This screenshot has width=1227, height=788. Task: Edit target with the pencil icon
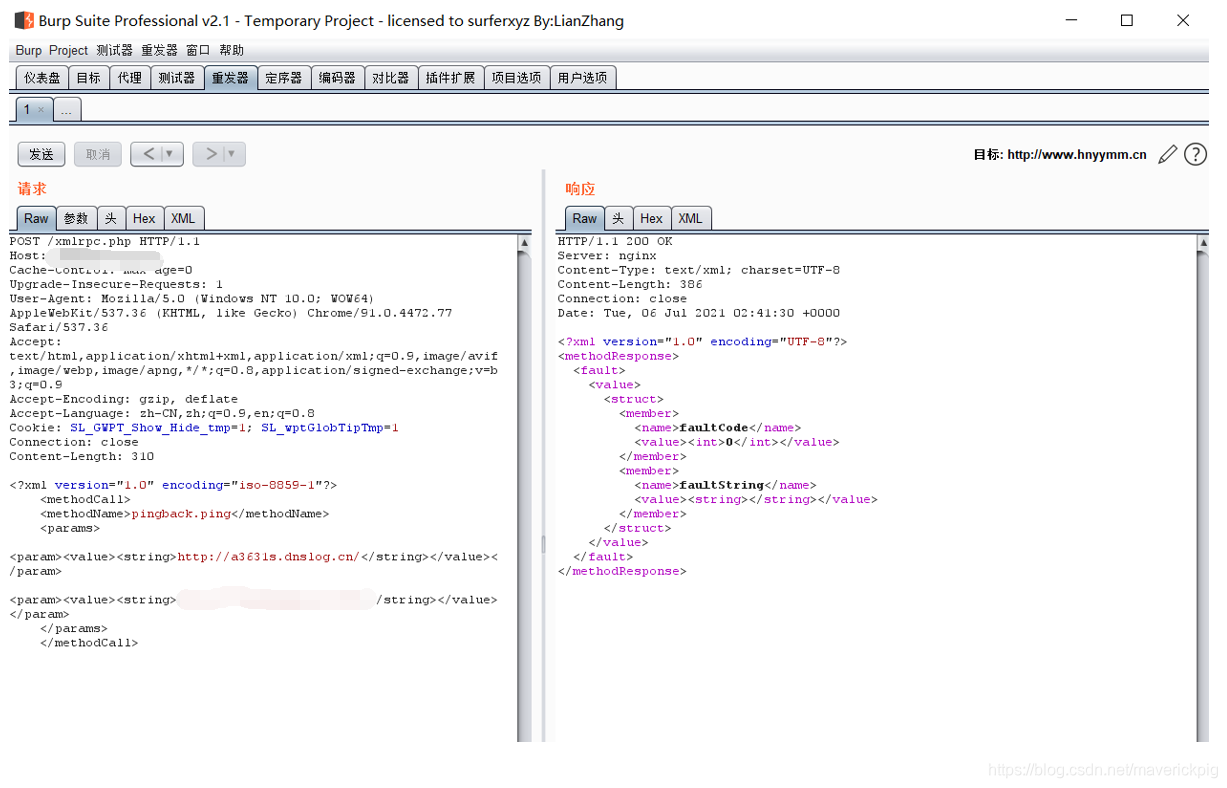click(x=1167, y=154)
